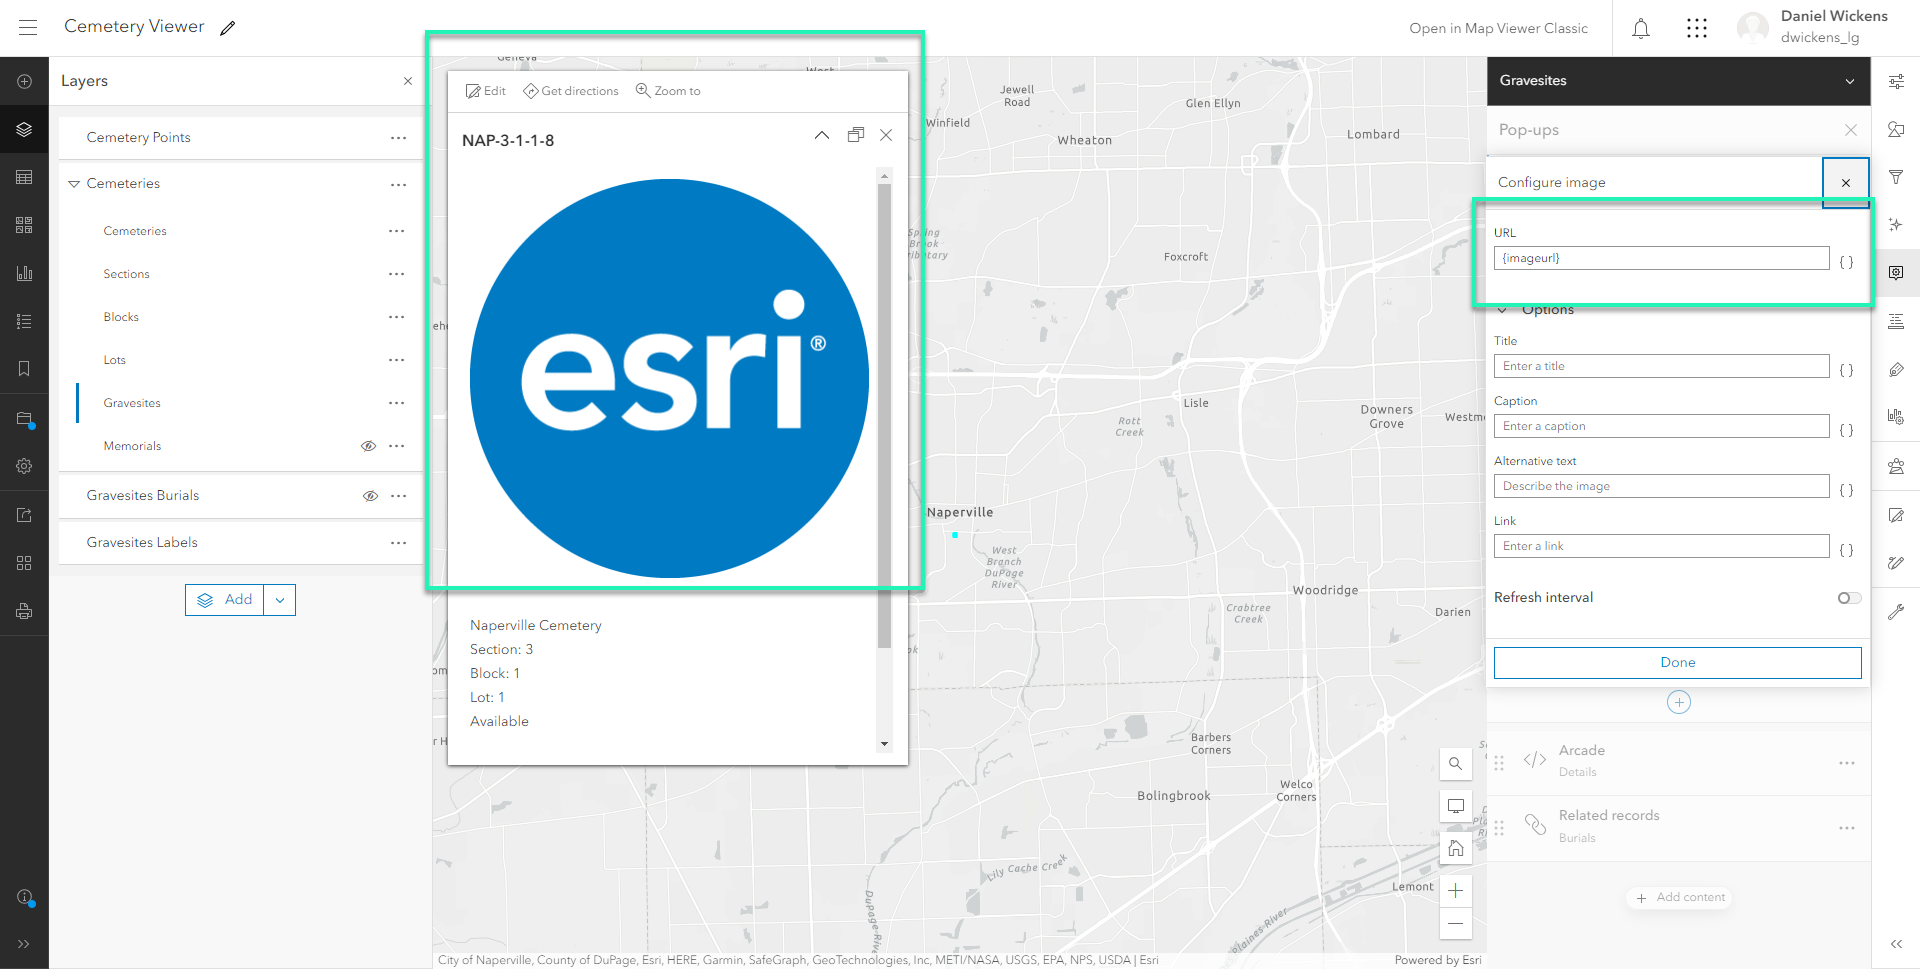Open the Bookmarks panel
Screen dimensions: 1920x969
[24, 368]
